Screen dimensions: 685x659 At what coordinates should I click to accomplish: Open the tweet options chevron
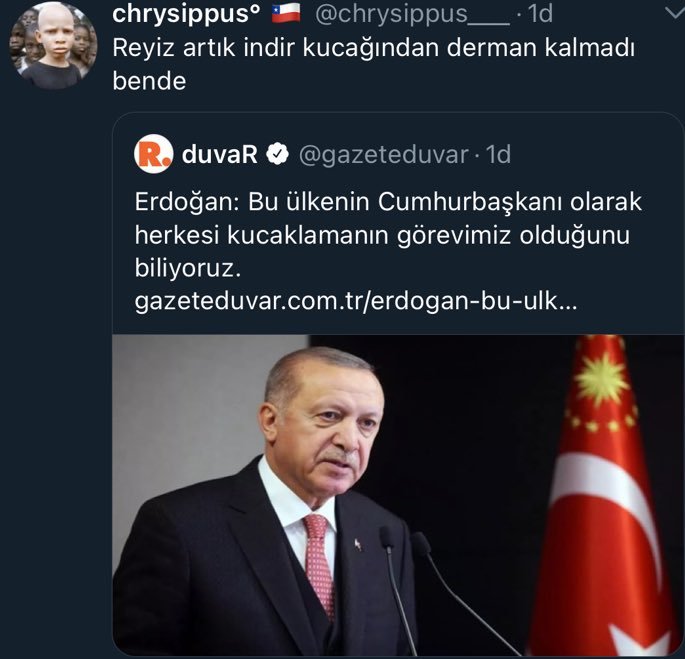pos(674,14)
